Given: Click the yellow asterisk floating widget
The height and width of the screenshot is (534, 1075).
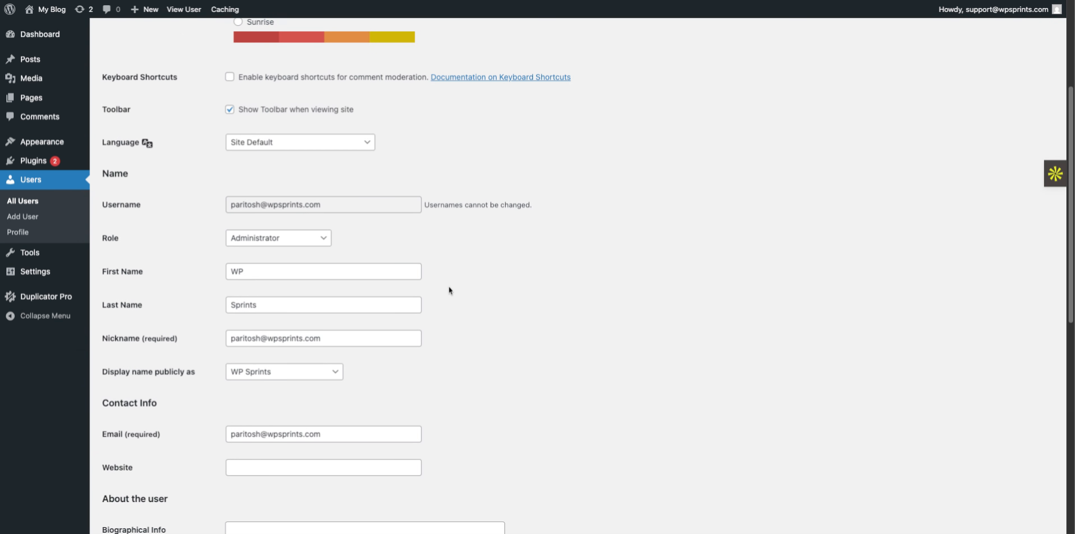Looking at the screenshot, I should click(x=1055, y=174).
